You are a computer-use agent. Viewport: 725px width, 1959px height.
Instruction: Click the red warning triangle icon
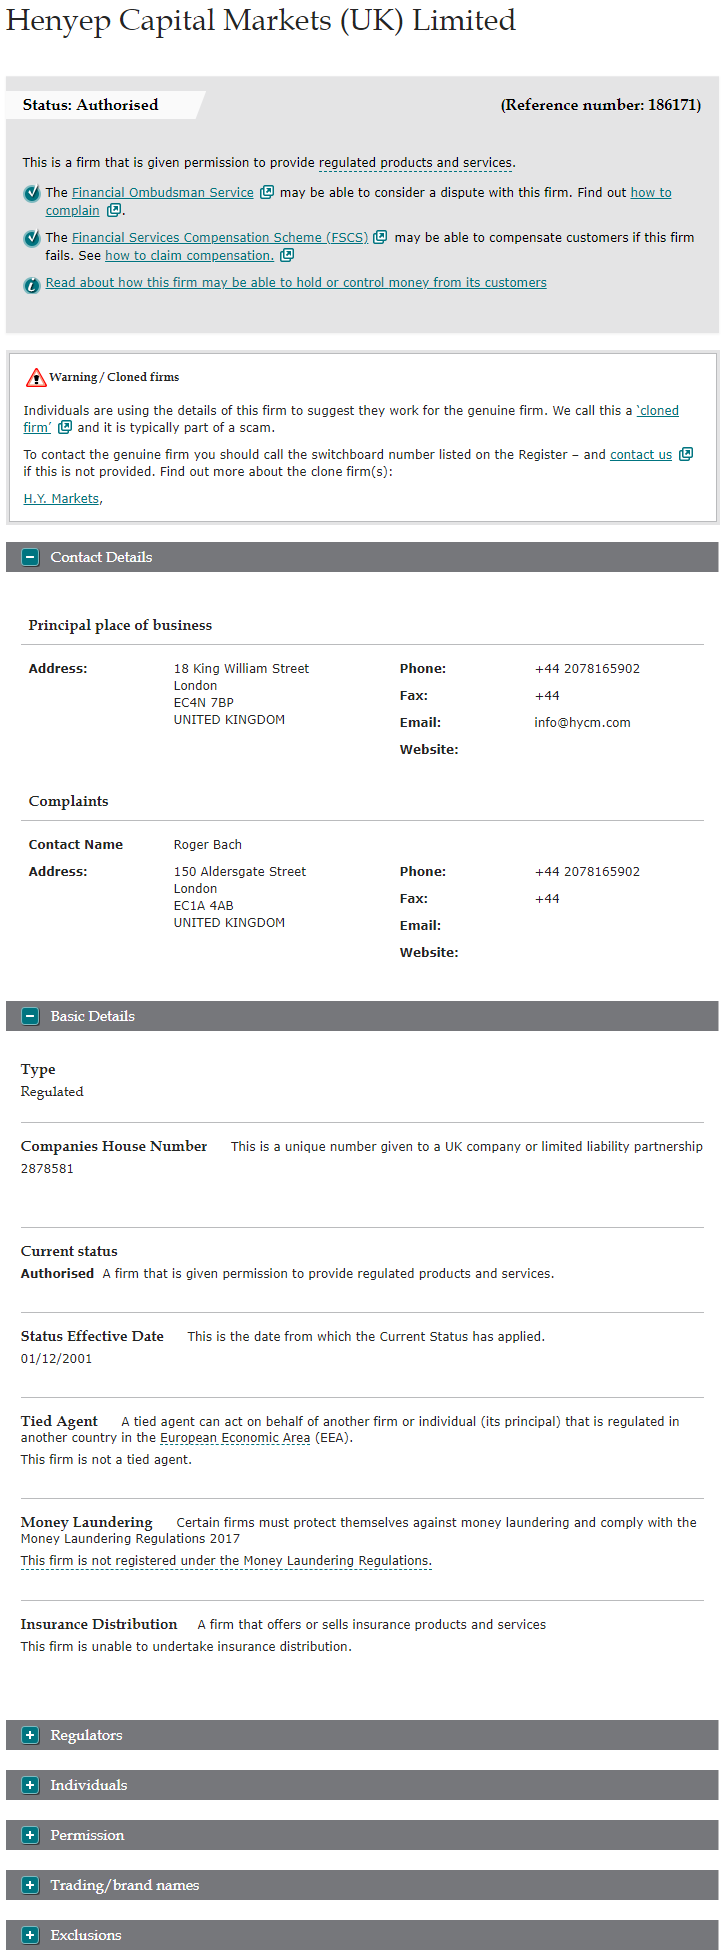pos(36,377)
